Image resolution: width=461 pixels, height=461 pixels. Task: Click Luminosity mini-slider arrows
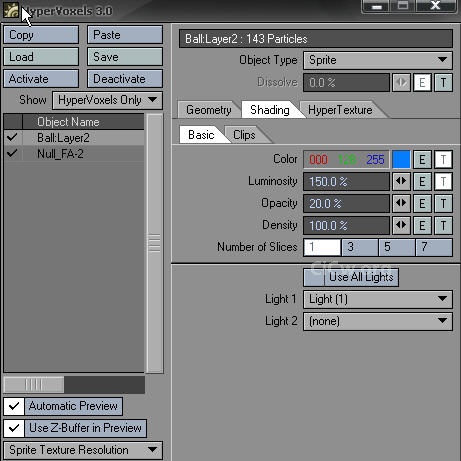point(401,182)
